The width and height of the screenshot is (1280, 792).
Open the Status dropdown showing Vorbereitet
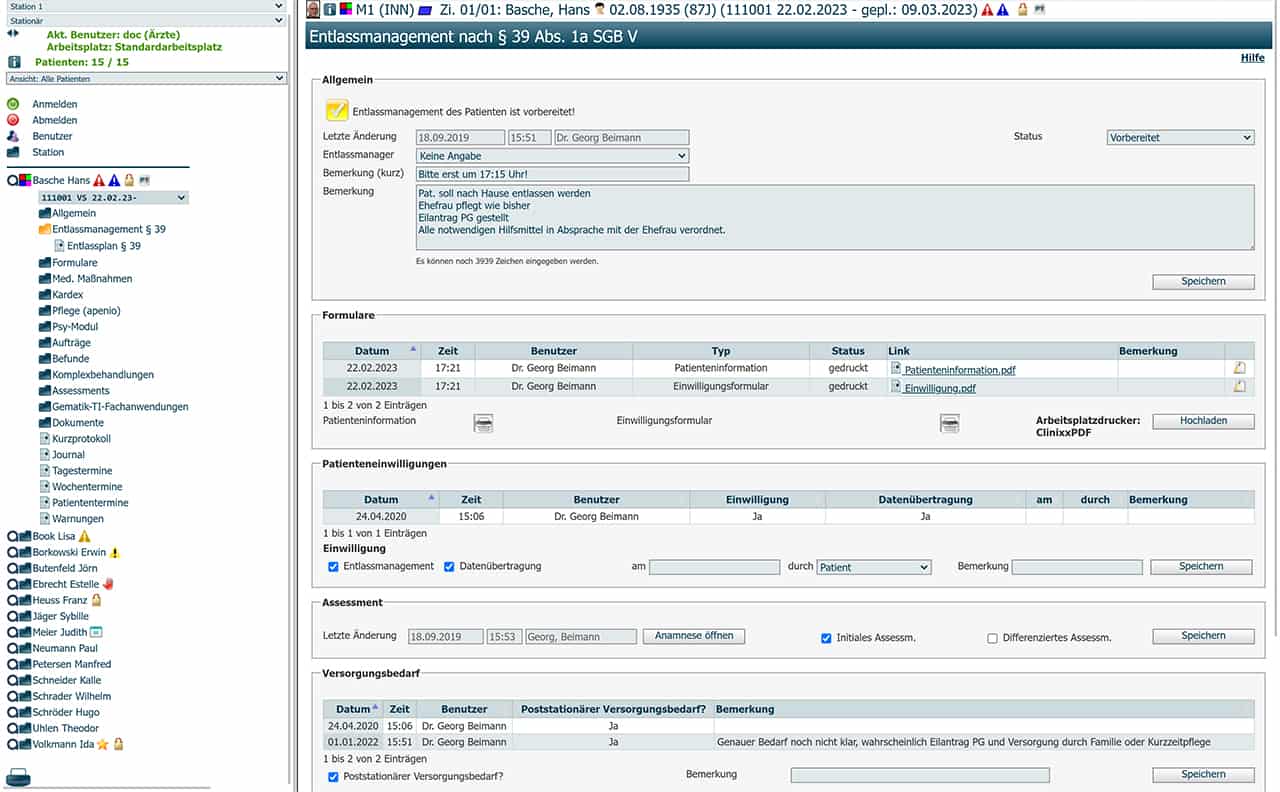coord(1180,138)
